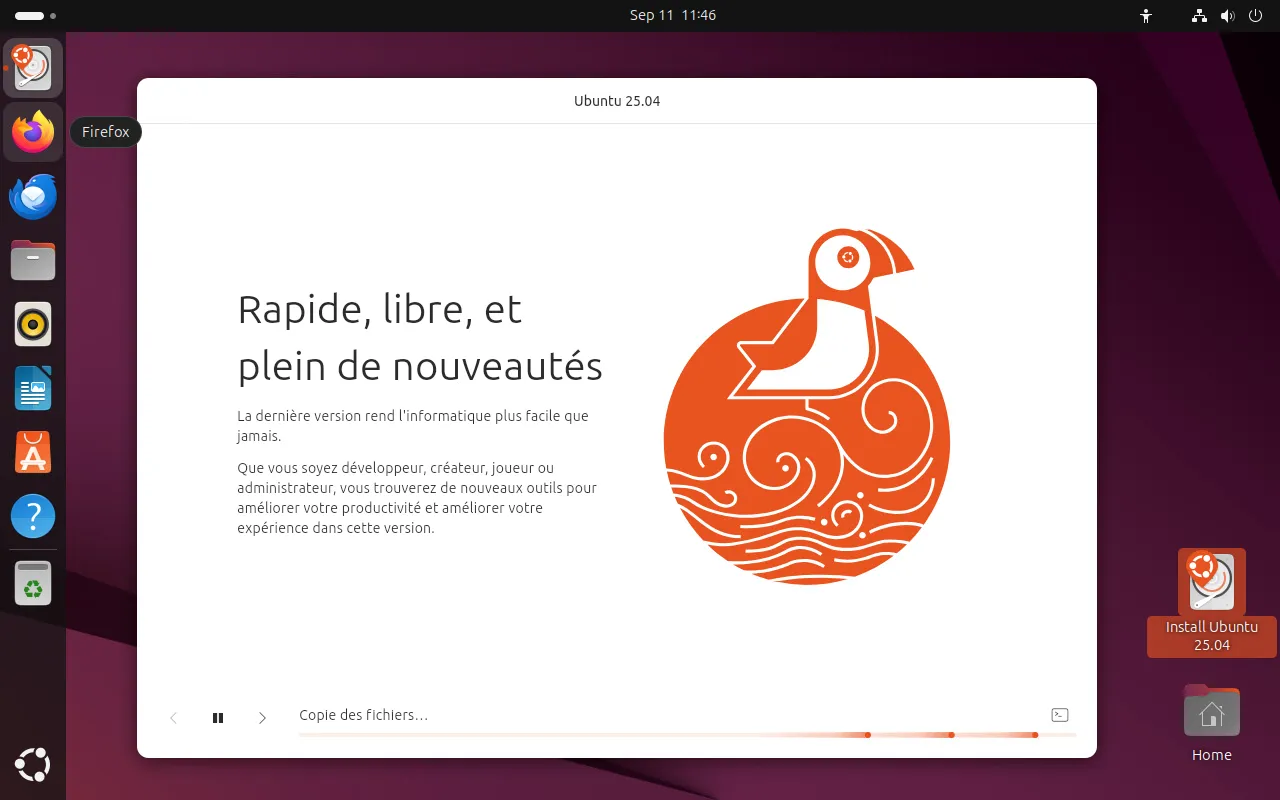Pause the installer slideshow
The width and height of the screenshot is (1280, 800).
218,718
